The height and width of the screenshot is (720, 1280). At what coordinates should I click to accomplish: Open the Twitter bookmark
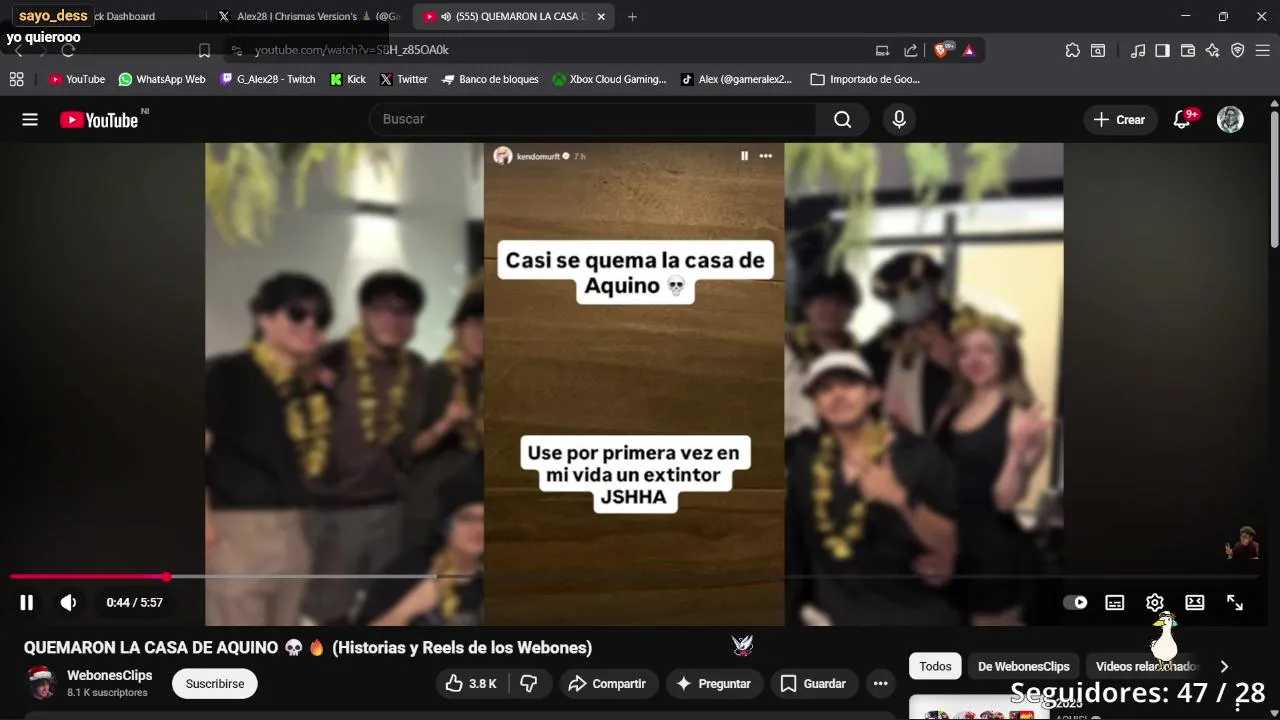[x=403, y=79]
